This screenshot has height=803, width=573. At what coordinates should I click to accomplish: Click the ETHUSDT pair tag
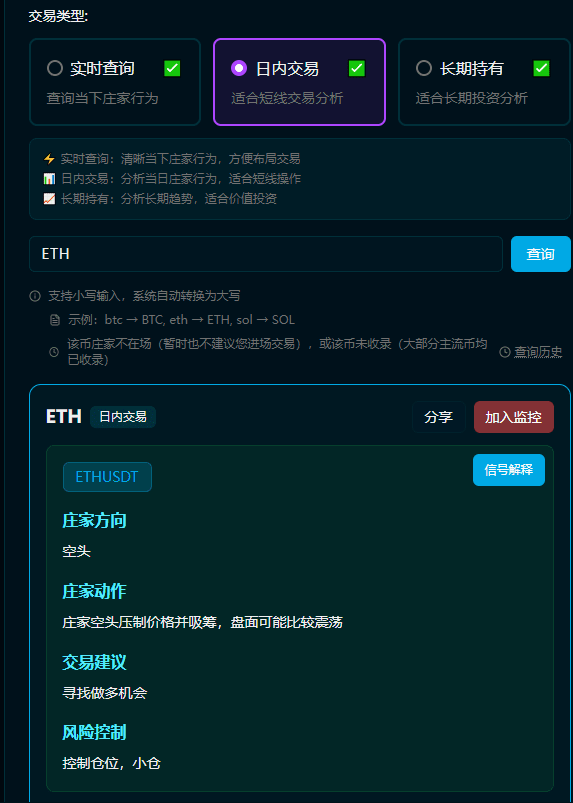coord(107,477)
